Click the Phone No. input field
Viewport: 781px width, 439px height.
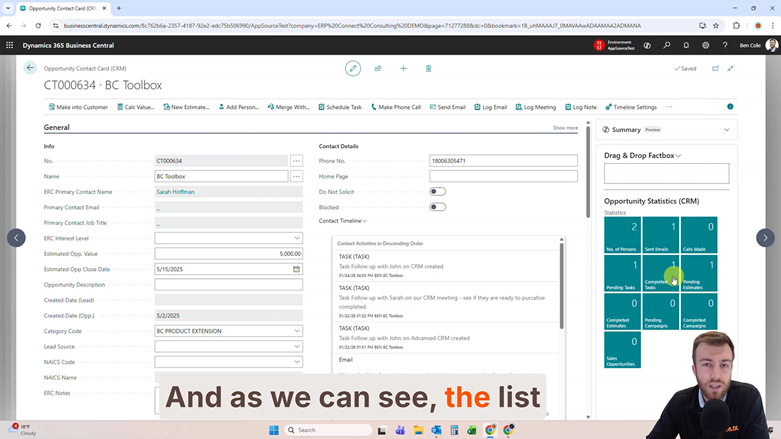[x=503, y=161]
